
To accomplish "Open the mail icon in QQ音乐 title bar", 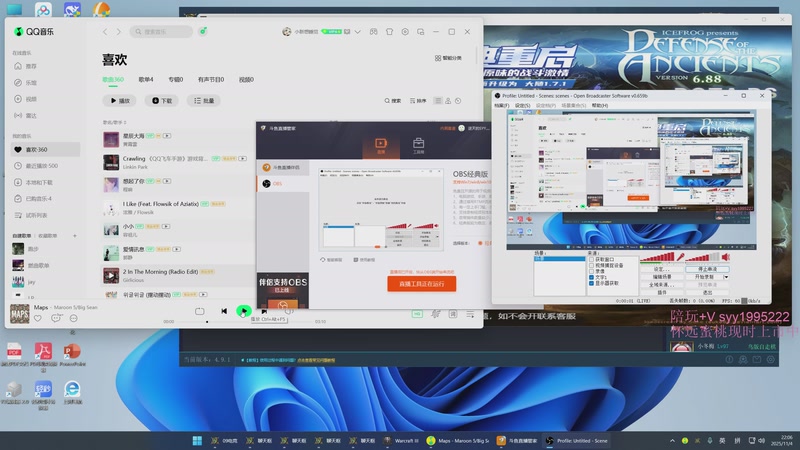I will (347, 32).
